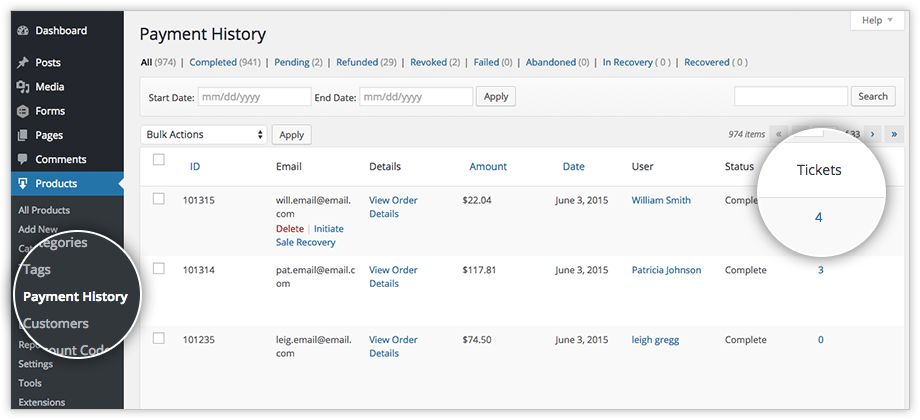View Order Details for payment 101314
Image resolution: width=920 pixels, height=420 pixels.
pos(393,277)
